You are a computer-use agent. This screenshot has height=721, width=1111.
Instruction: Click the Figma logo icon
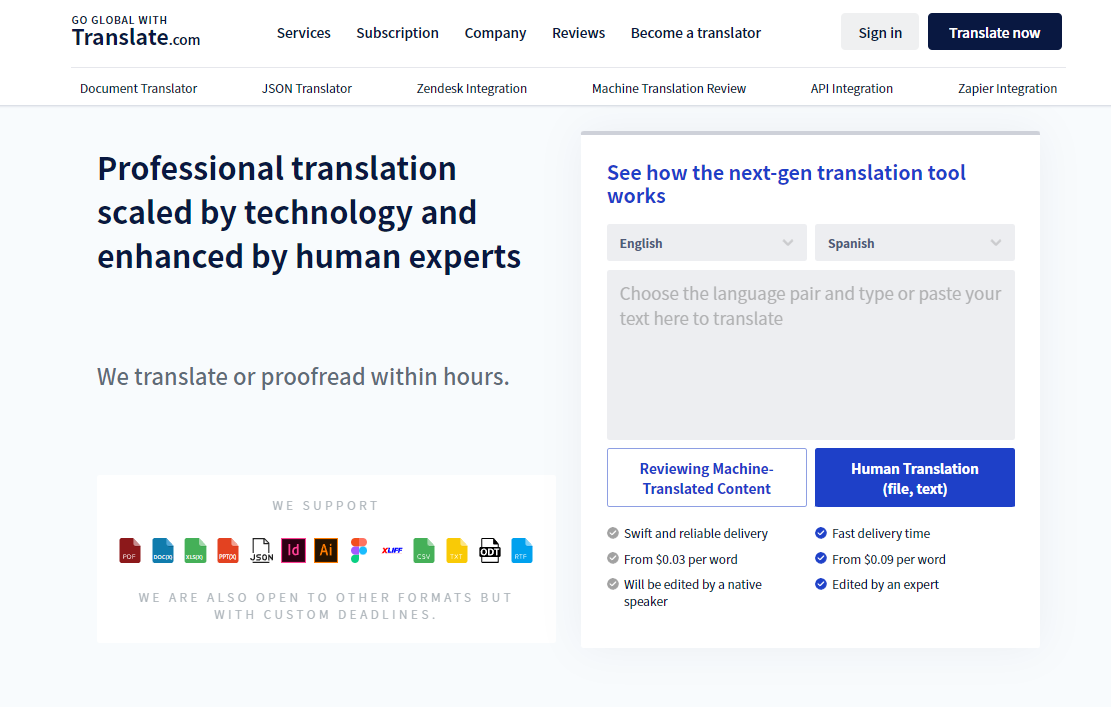(359, 550)
